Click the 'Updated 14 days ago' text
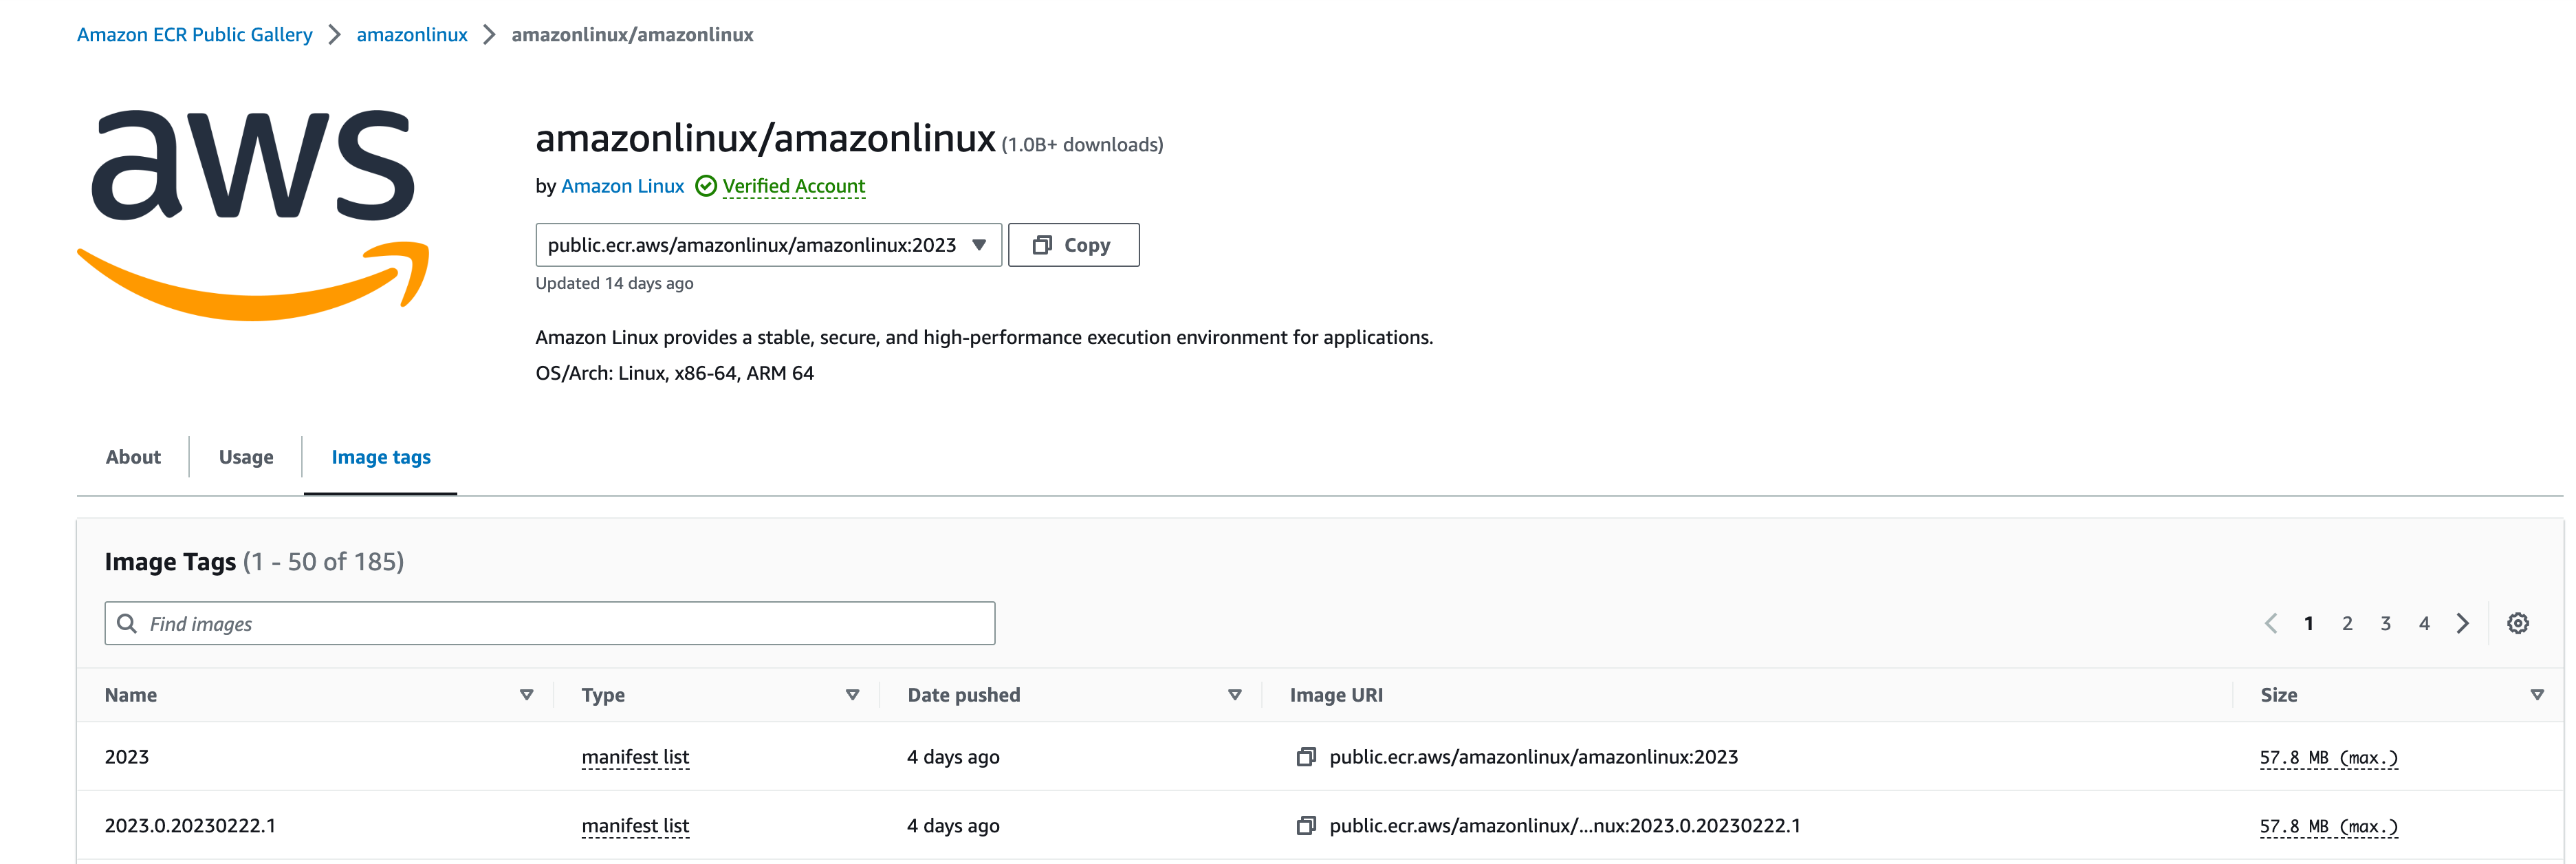 point(614,283)
